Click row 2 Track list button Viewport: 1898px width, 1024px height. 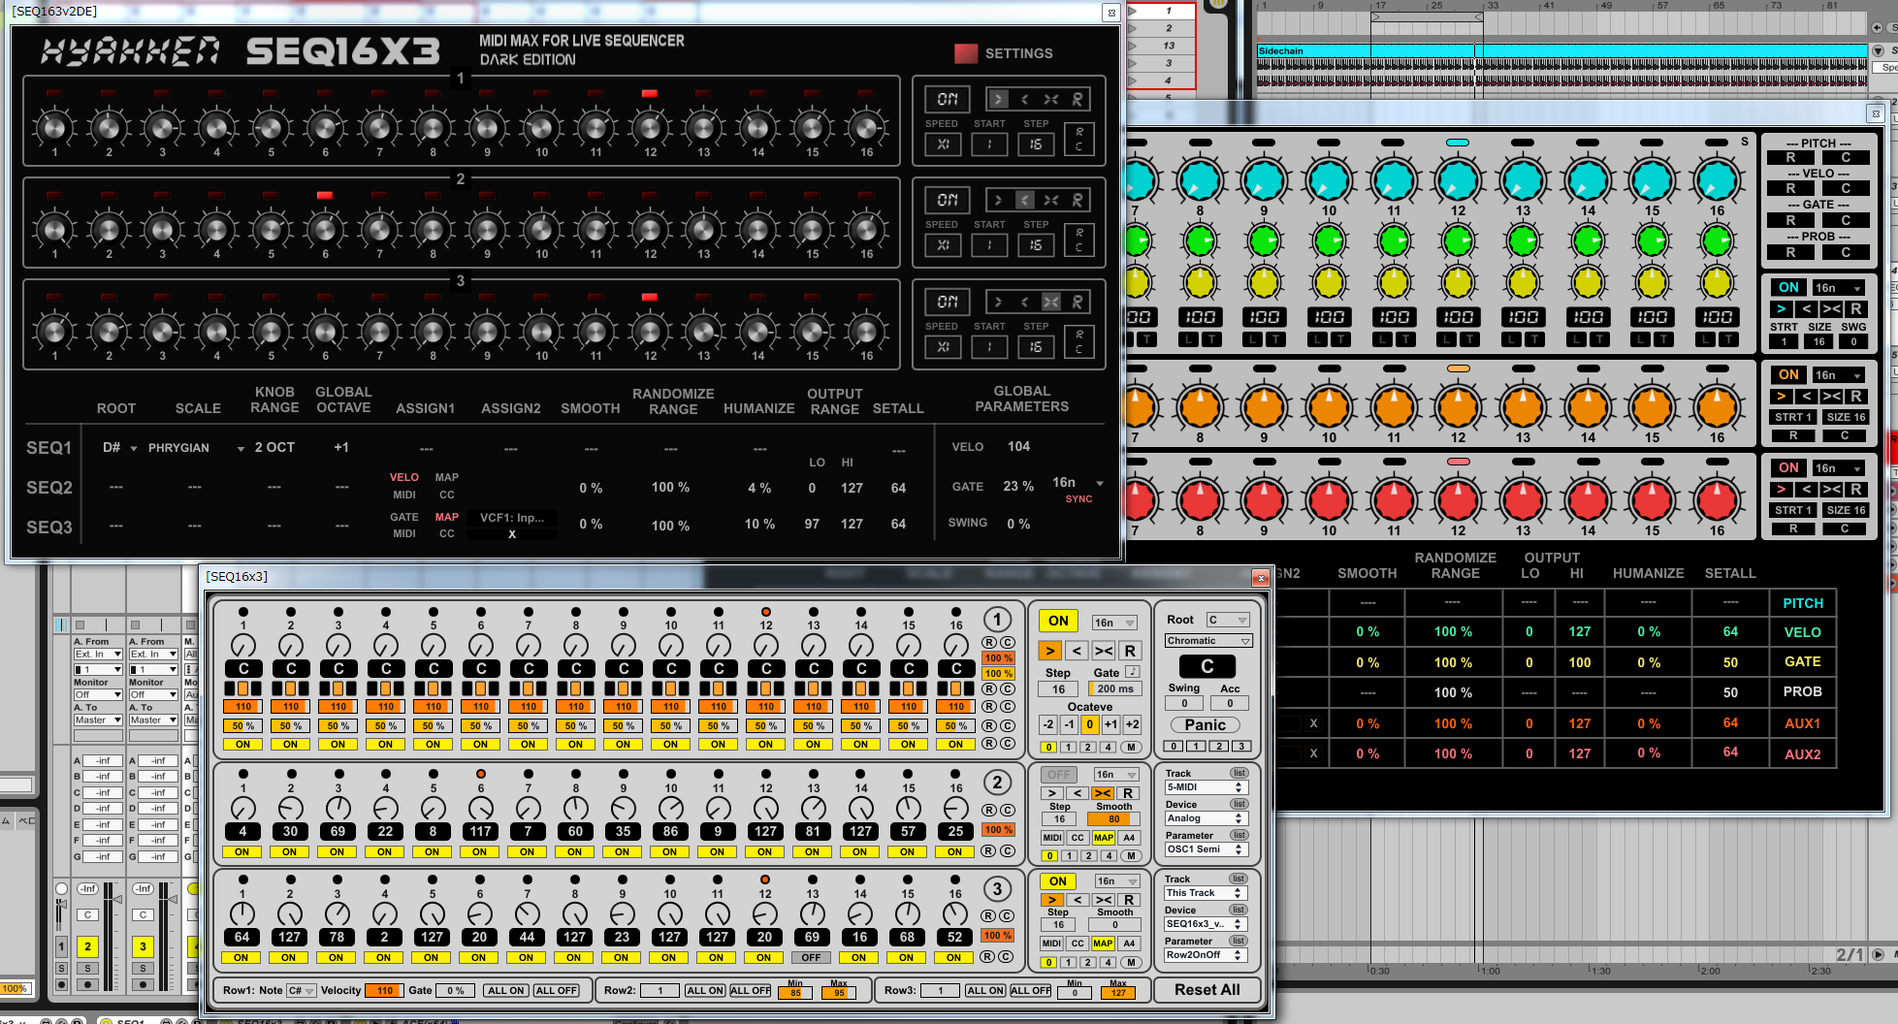[1238, 773]
